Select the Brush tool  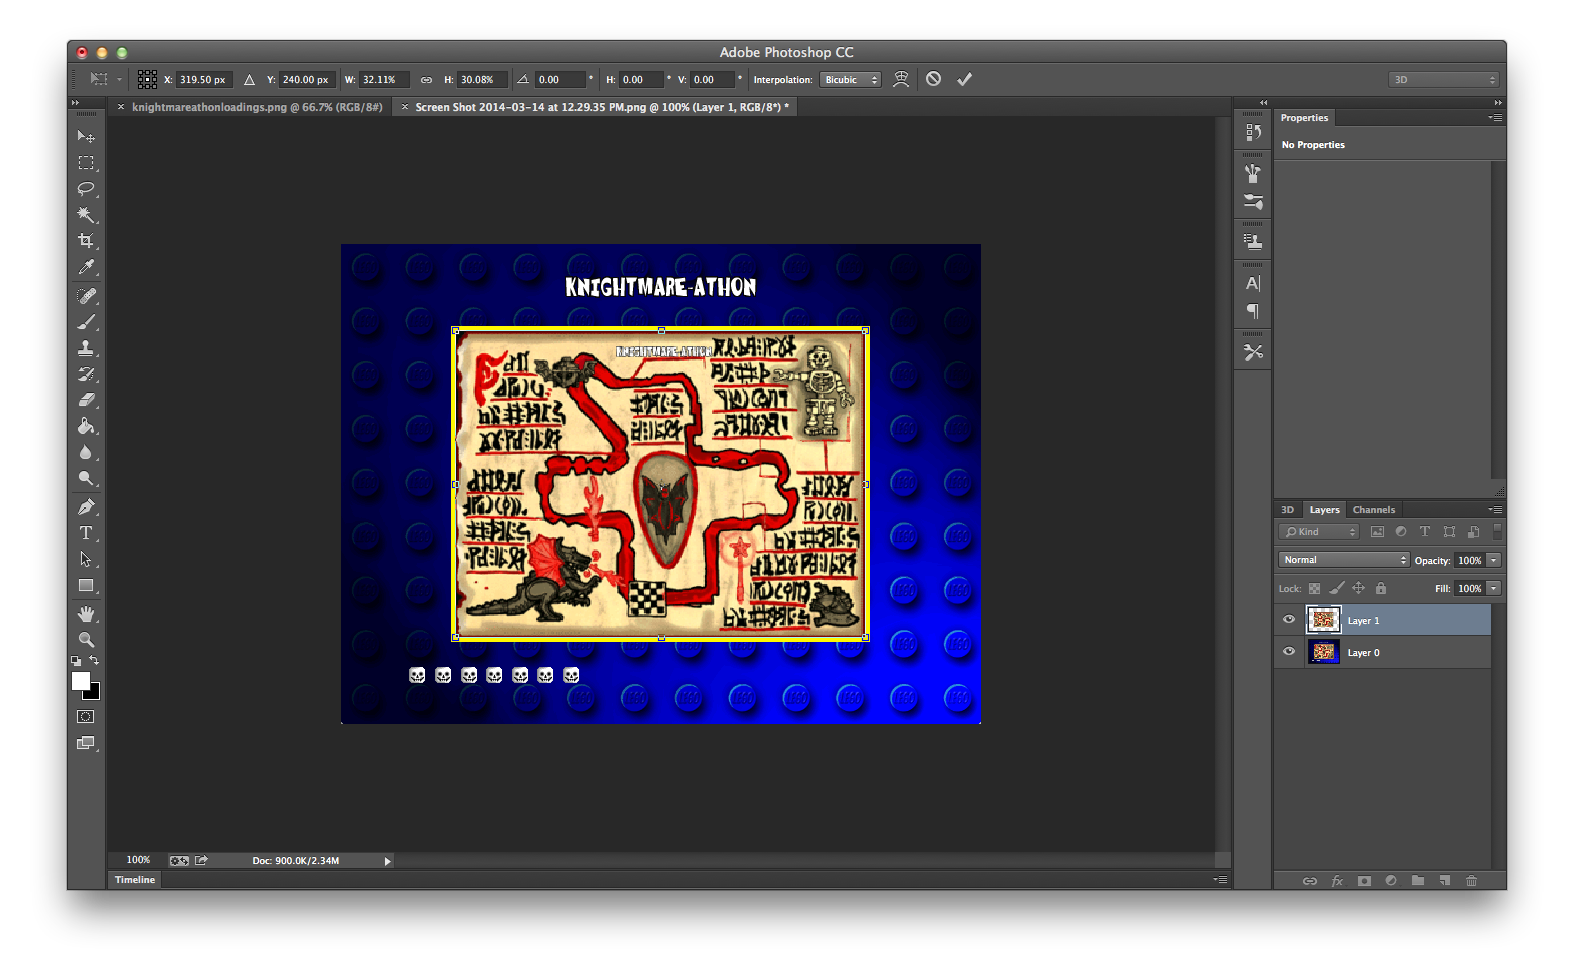[x=86, y=322]
